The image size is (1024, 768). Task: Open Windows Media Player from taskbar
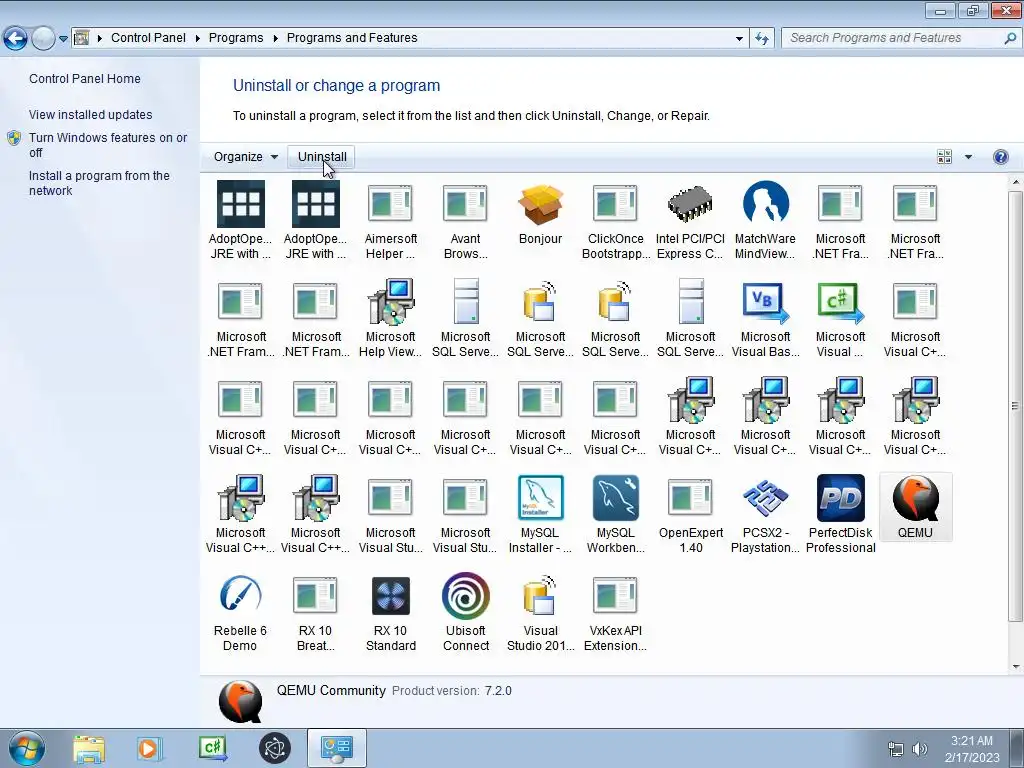(x=150, y=748)
